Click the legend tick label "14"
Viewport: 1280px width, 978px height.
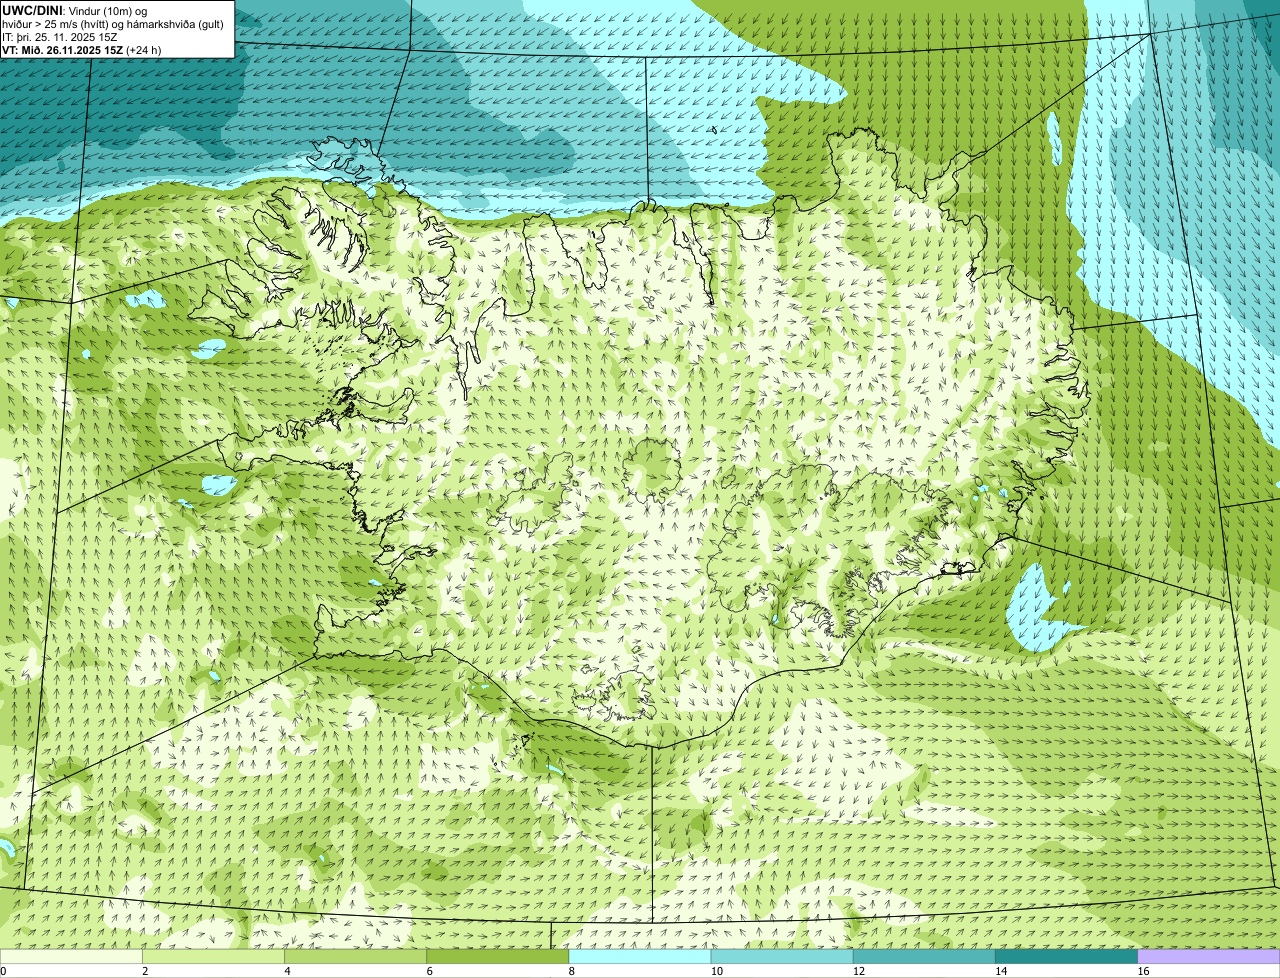(1000, 971)
